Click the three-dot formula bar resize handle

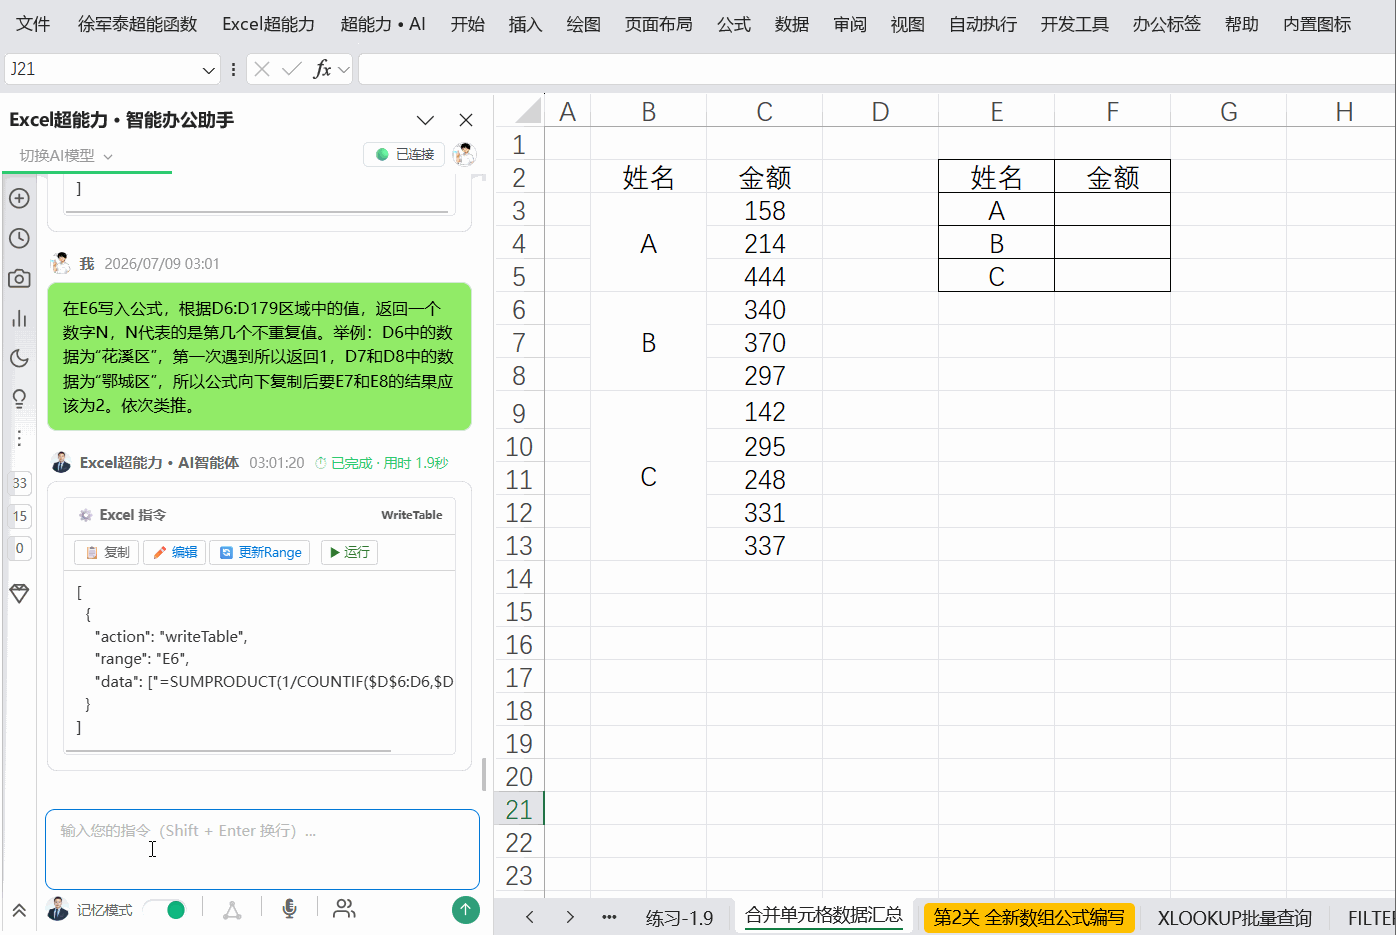point(233,70)
